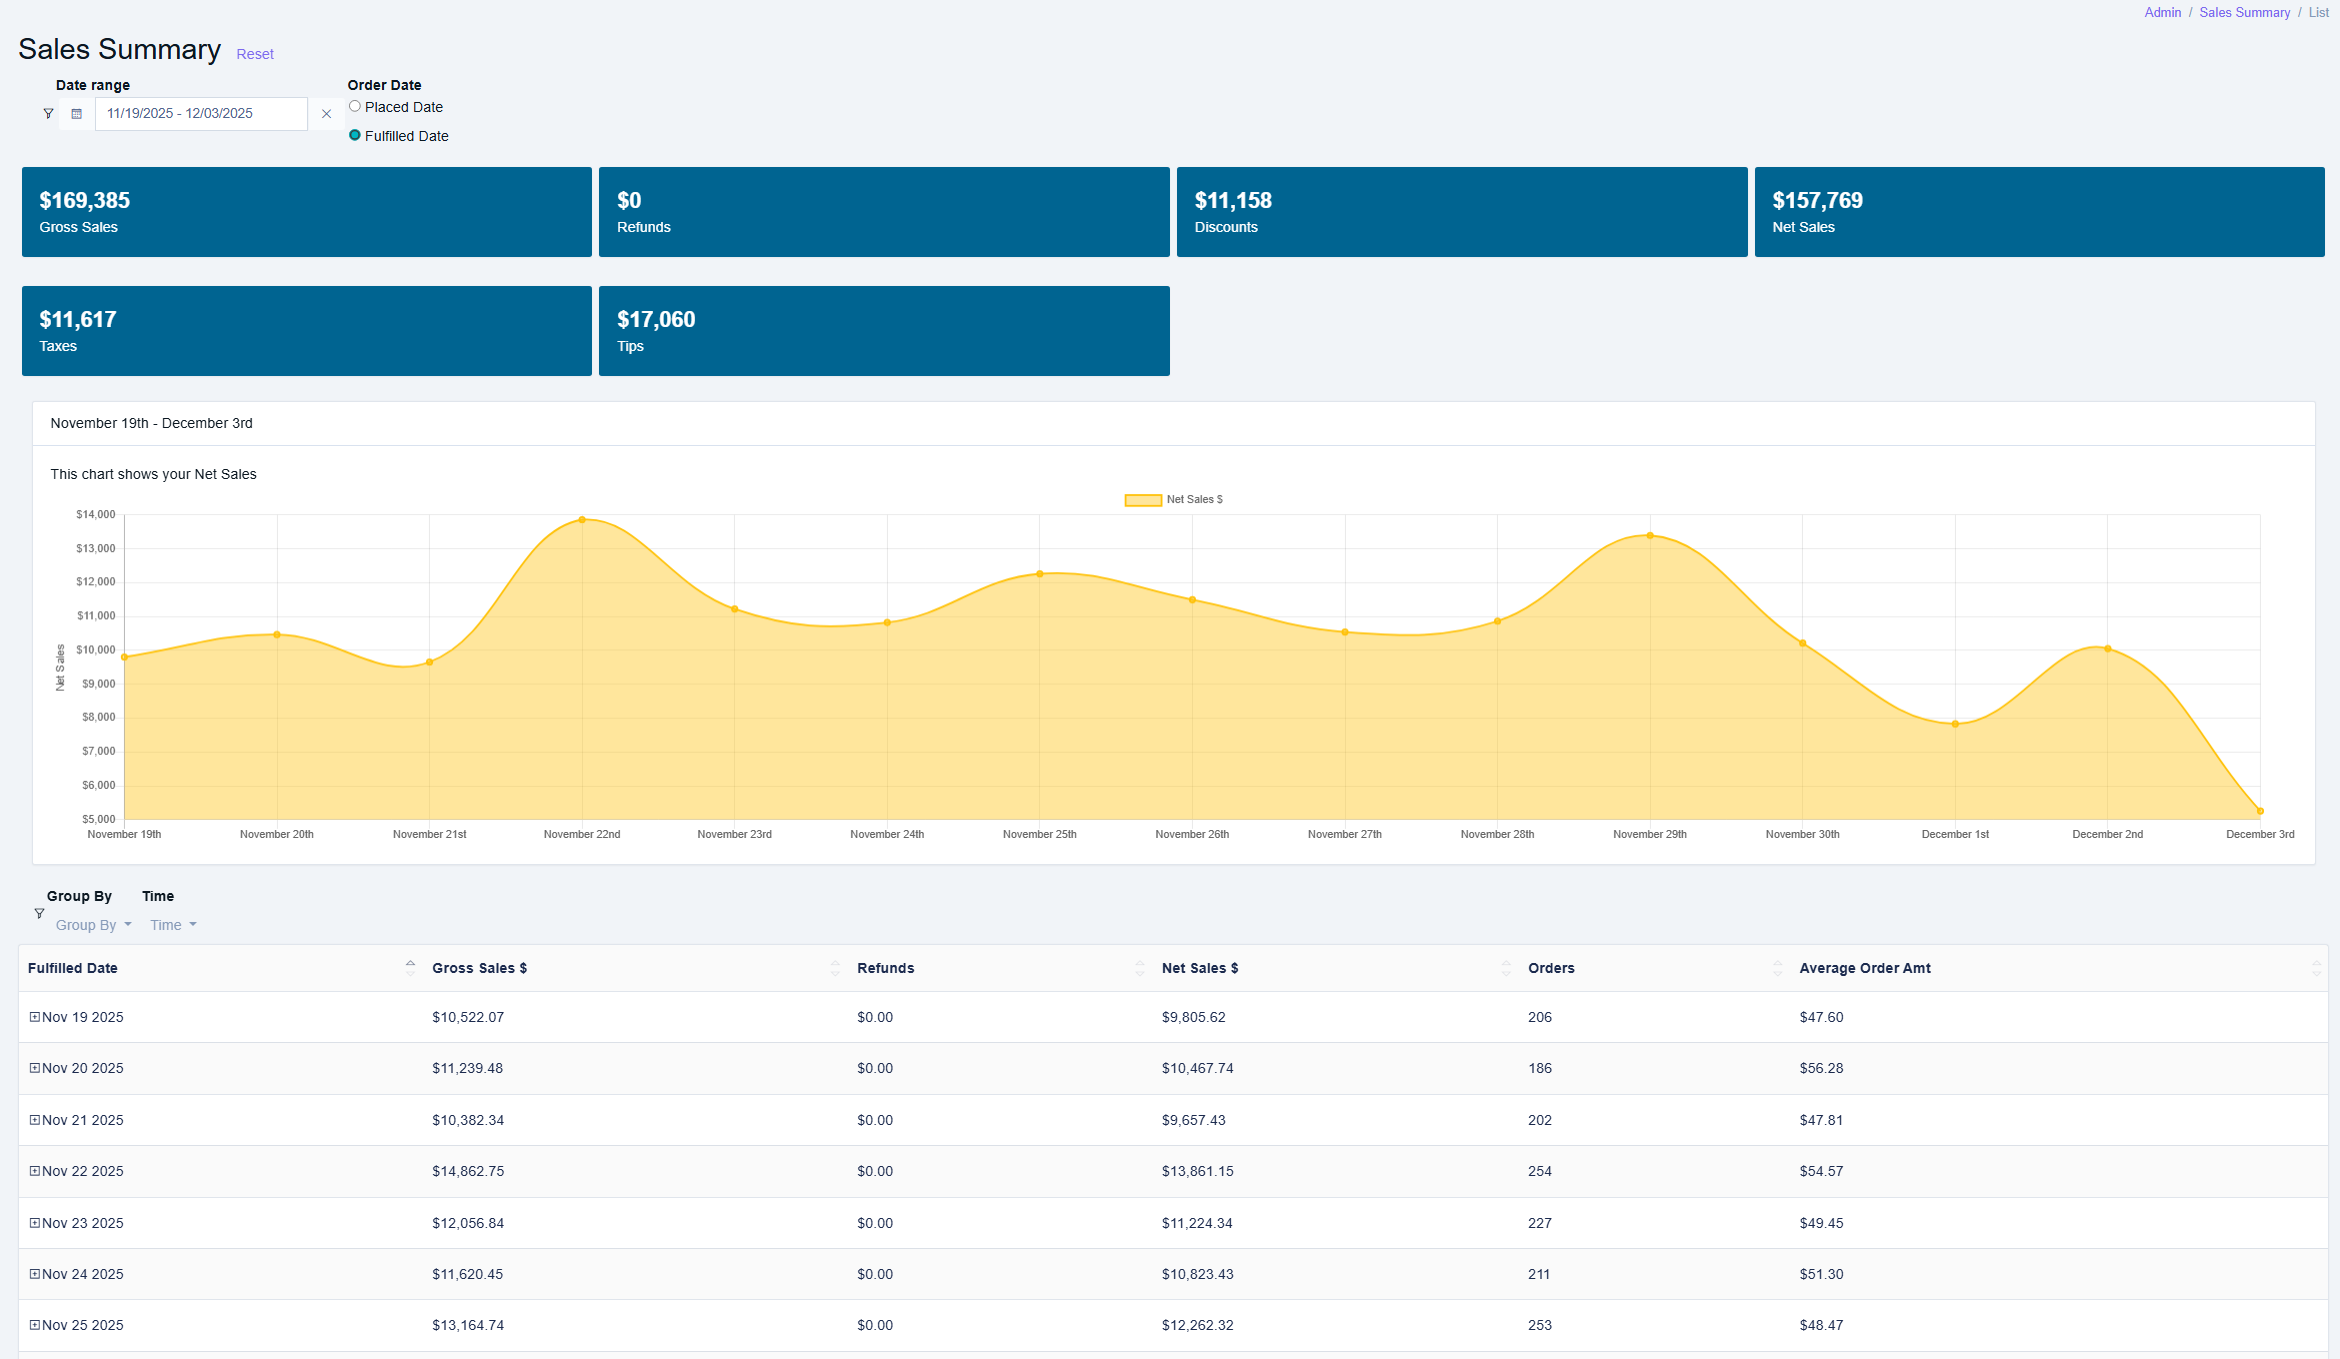This screenshot has height=1359, width=2340.
Task: Sort by Net Sales column arrows
Action: [1506, 968]
